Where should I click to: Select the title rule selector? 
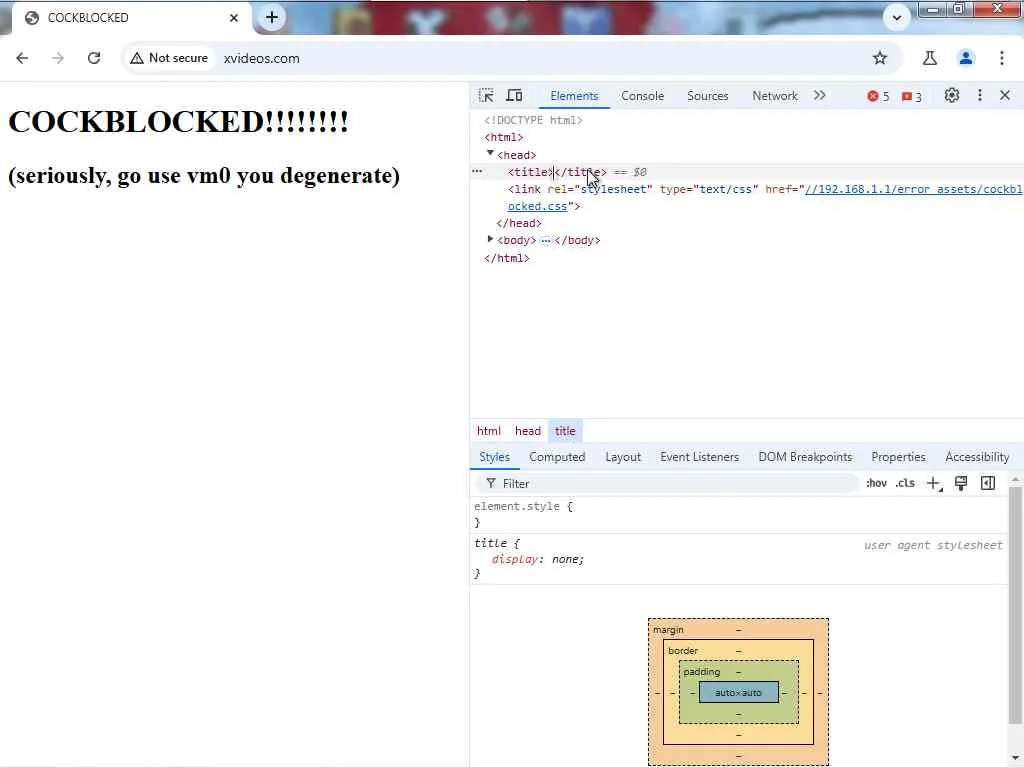tap(490, 543)
